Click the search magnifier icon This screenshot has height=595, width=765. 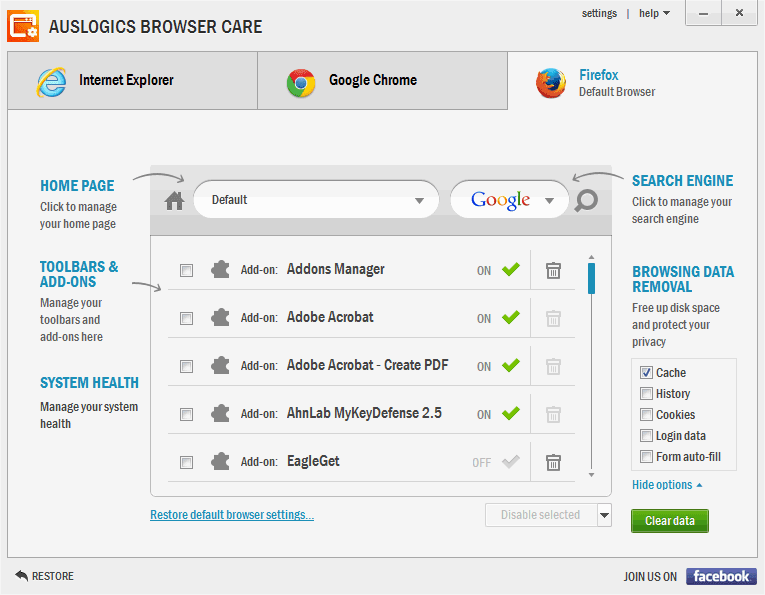tap(586, 200)
